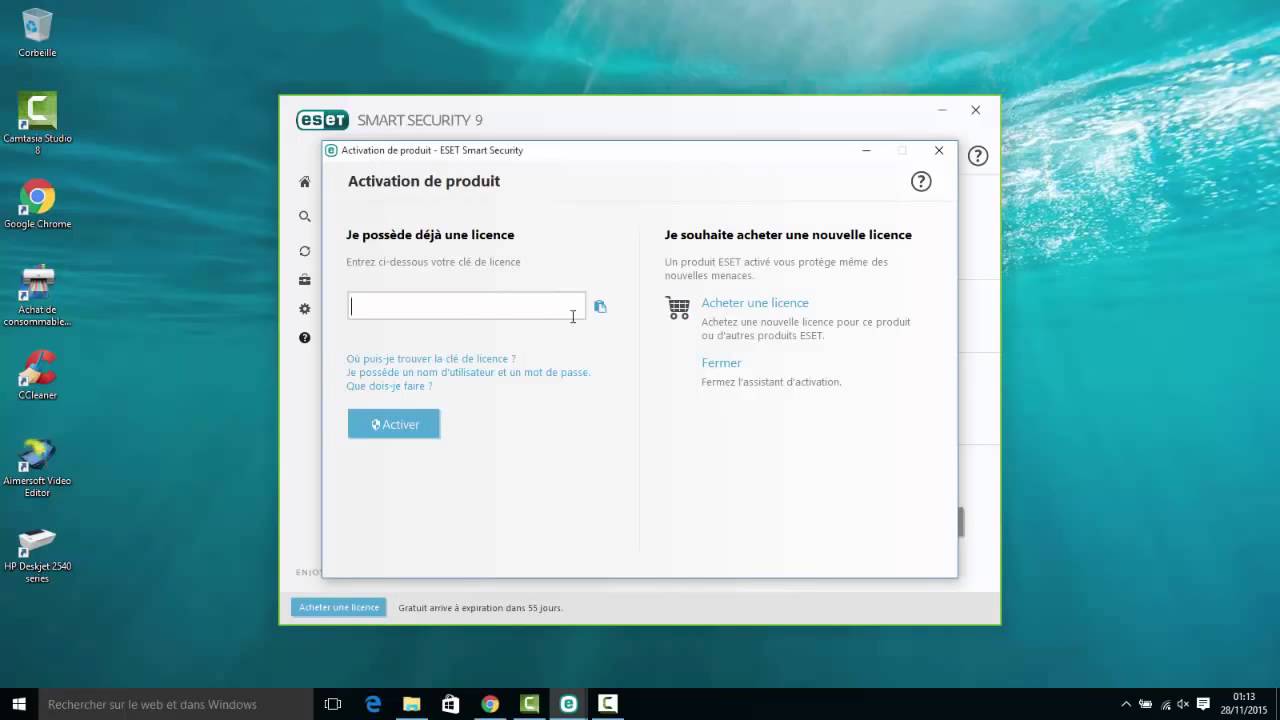Viewport: 1280px width, 720px height.
Task: Open the clock and date in taskbar
Action: (1243, 704)
